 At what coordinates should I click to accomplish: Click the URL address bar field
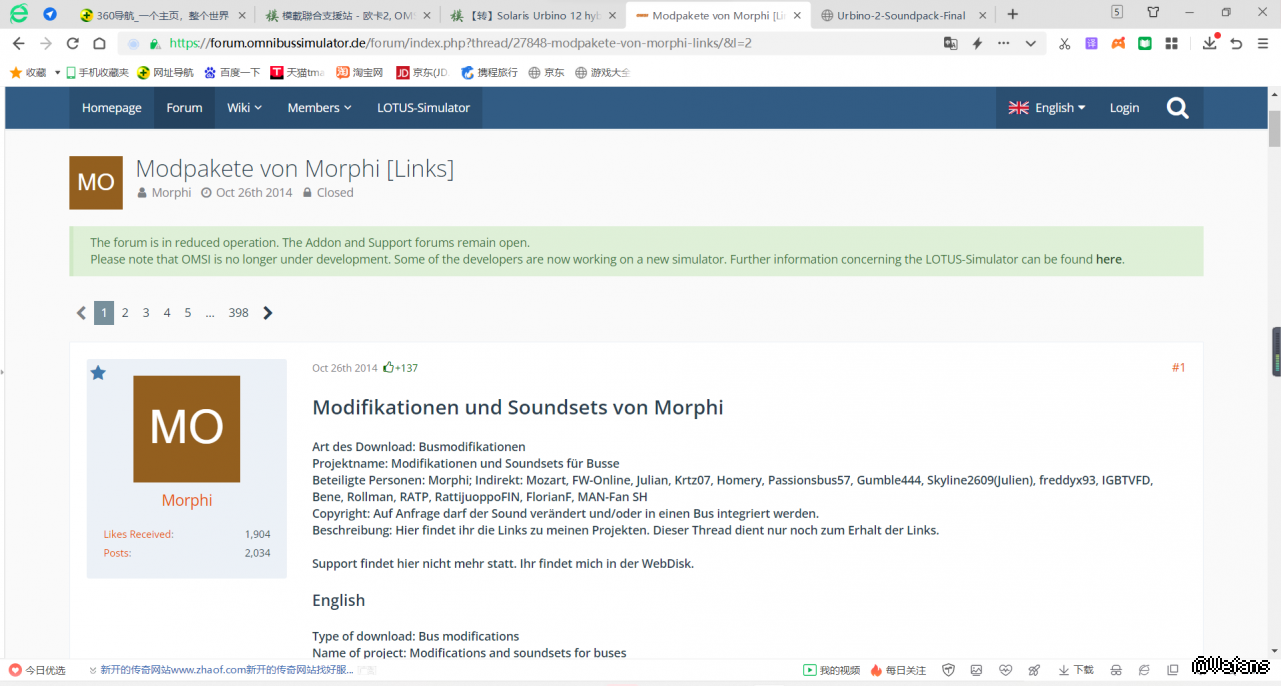click(x=550, y=43)
